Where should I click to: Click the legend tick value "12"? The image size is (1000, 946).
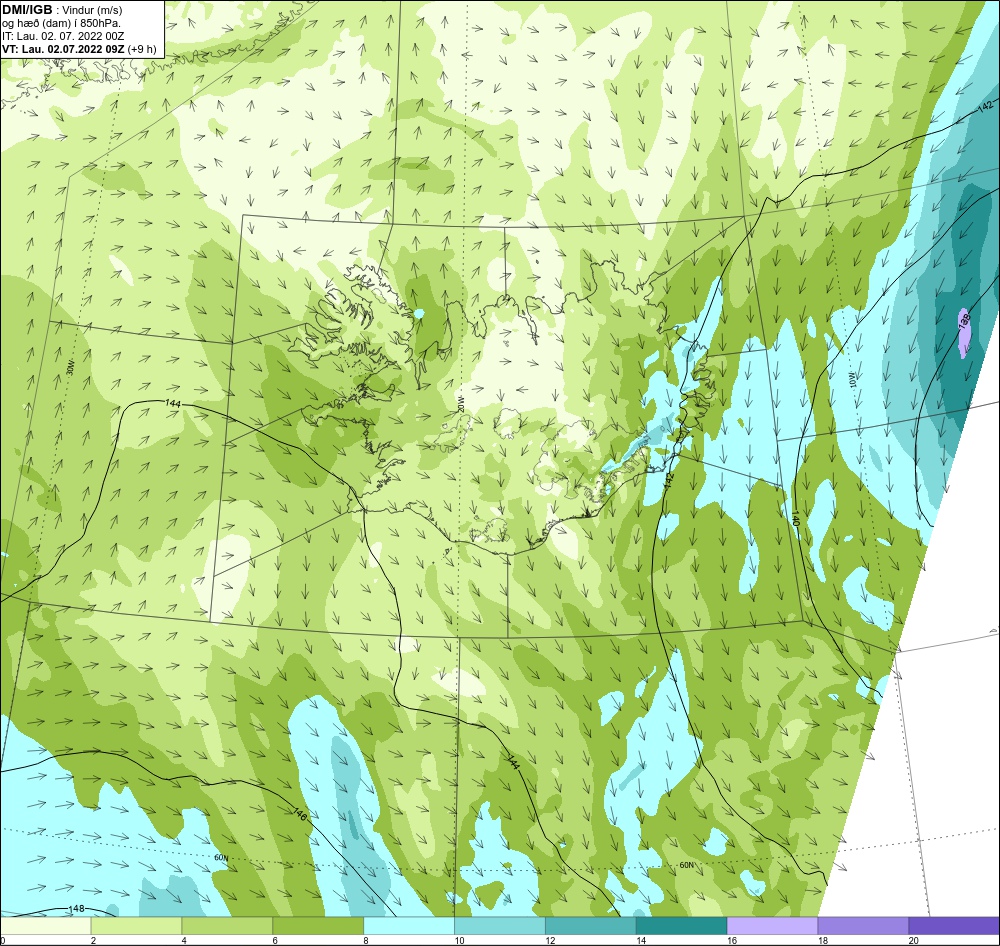tap(550, 940)
